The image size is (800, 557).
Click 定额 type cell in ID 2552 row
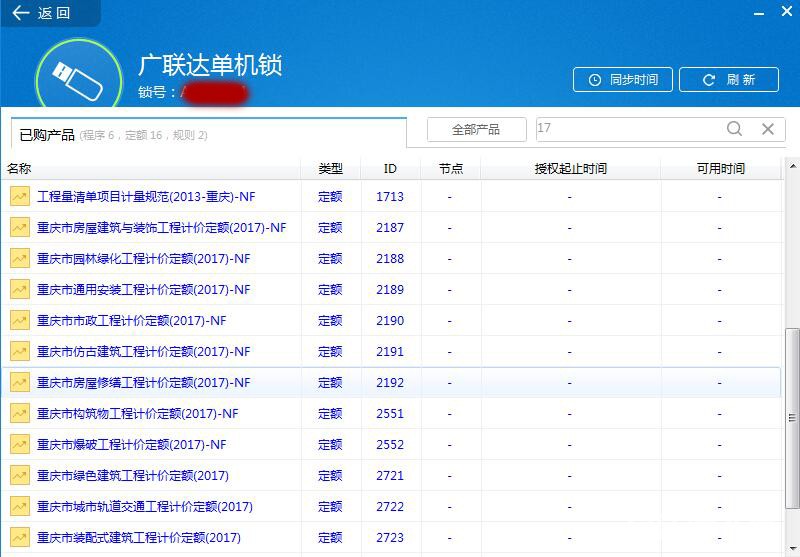(x=330, y=444)
